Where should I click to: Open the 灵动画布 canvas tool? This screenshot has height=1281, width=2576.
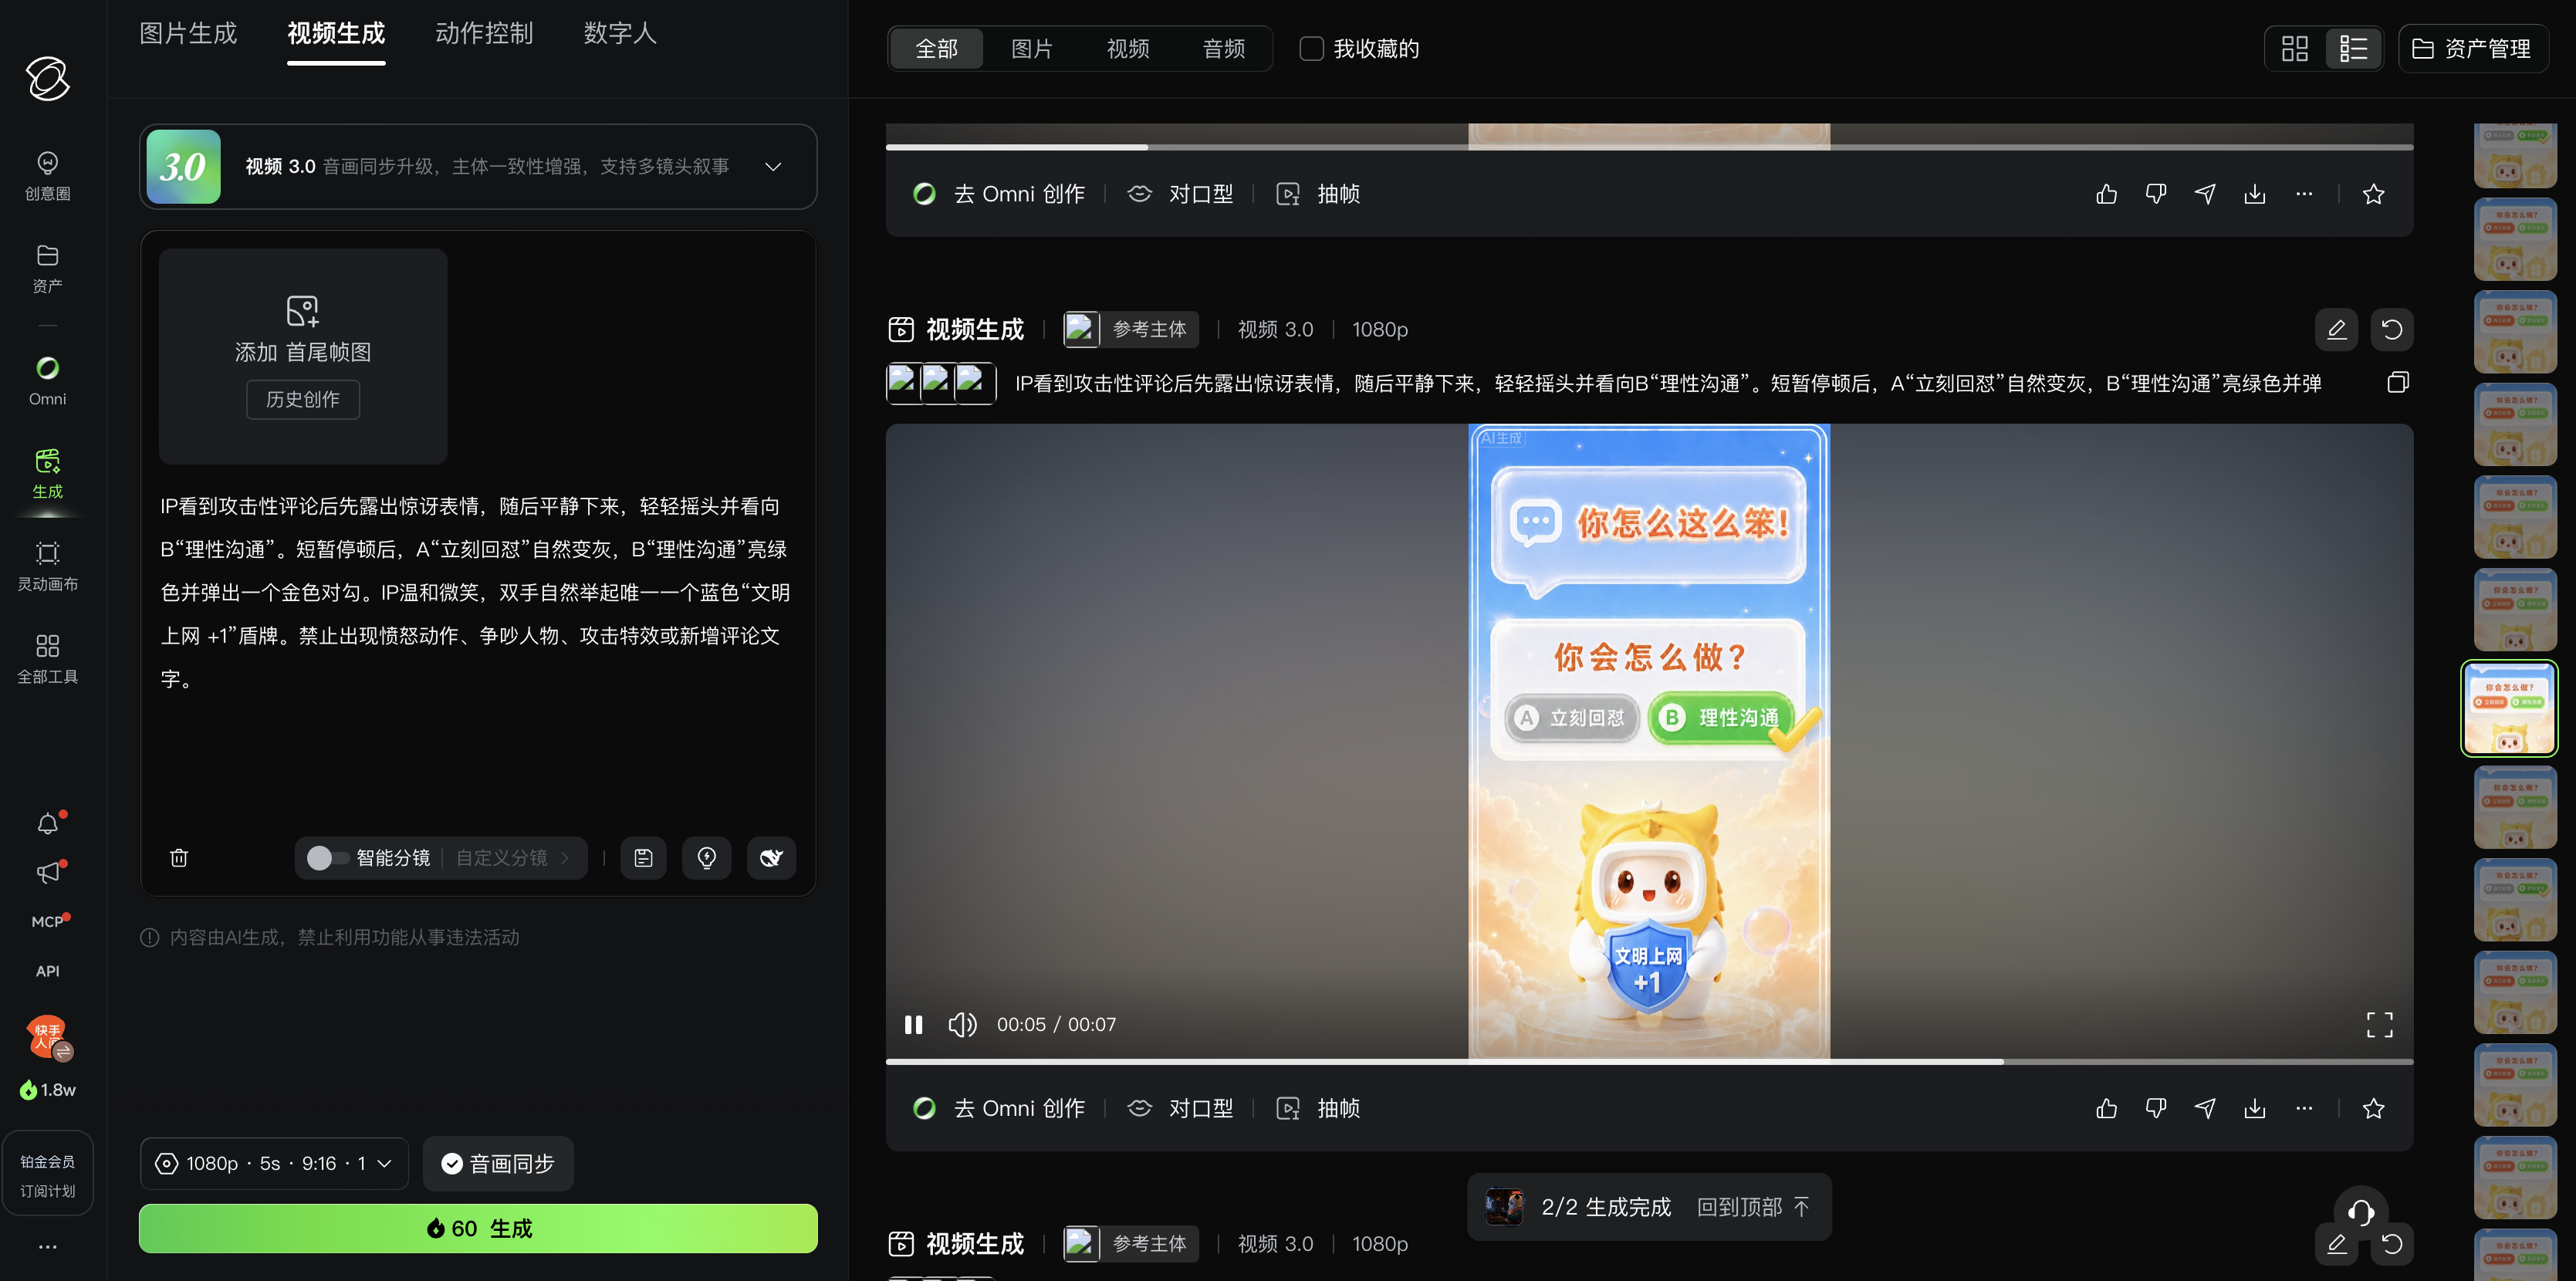47,566
